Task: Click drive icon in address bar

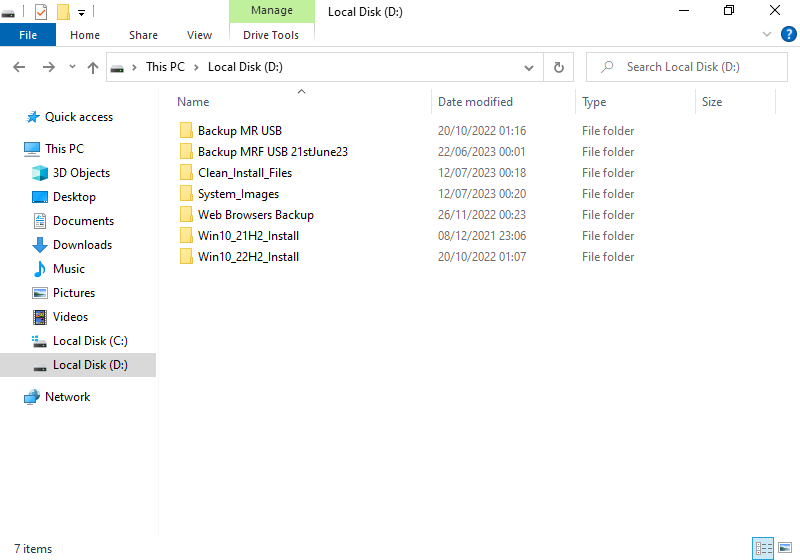Action: click(x=117, y=68)
